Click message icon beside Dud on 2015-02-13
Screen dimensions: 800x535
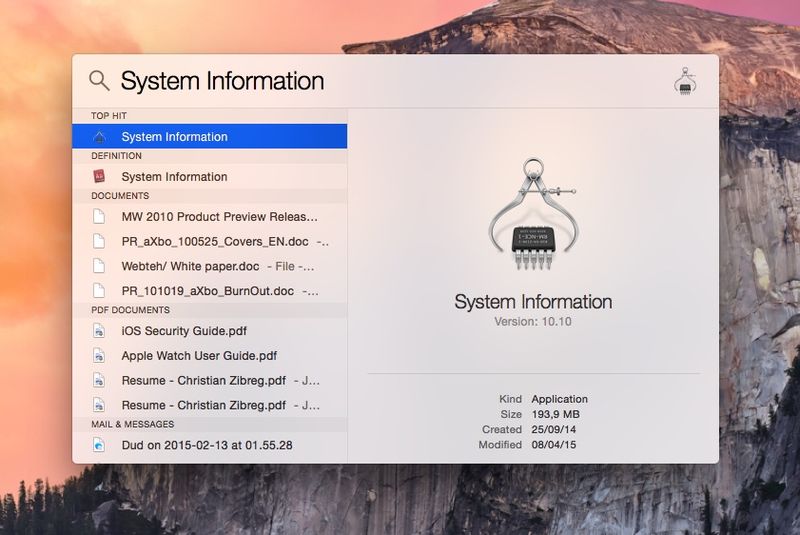click(x=99, y=445)
